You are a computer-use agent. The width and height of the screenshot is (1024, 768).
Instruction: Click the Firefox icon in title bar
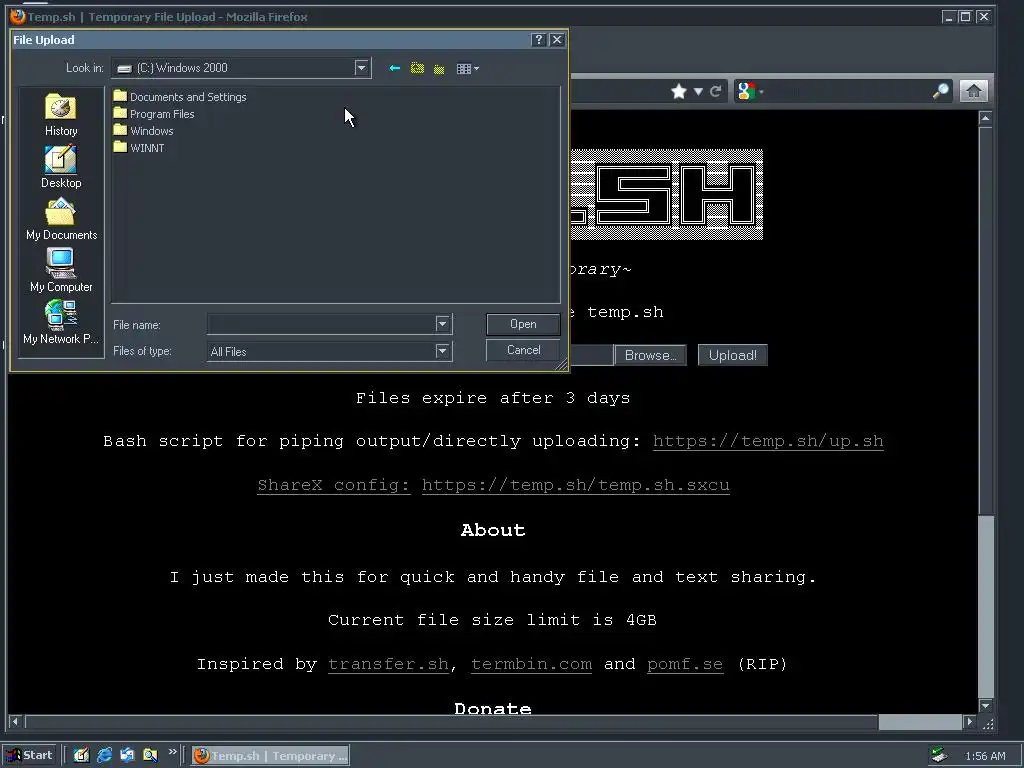point(18,16)
